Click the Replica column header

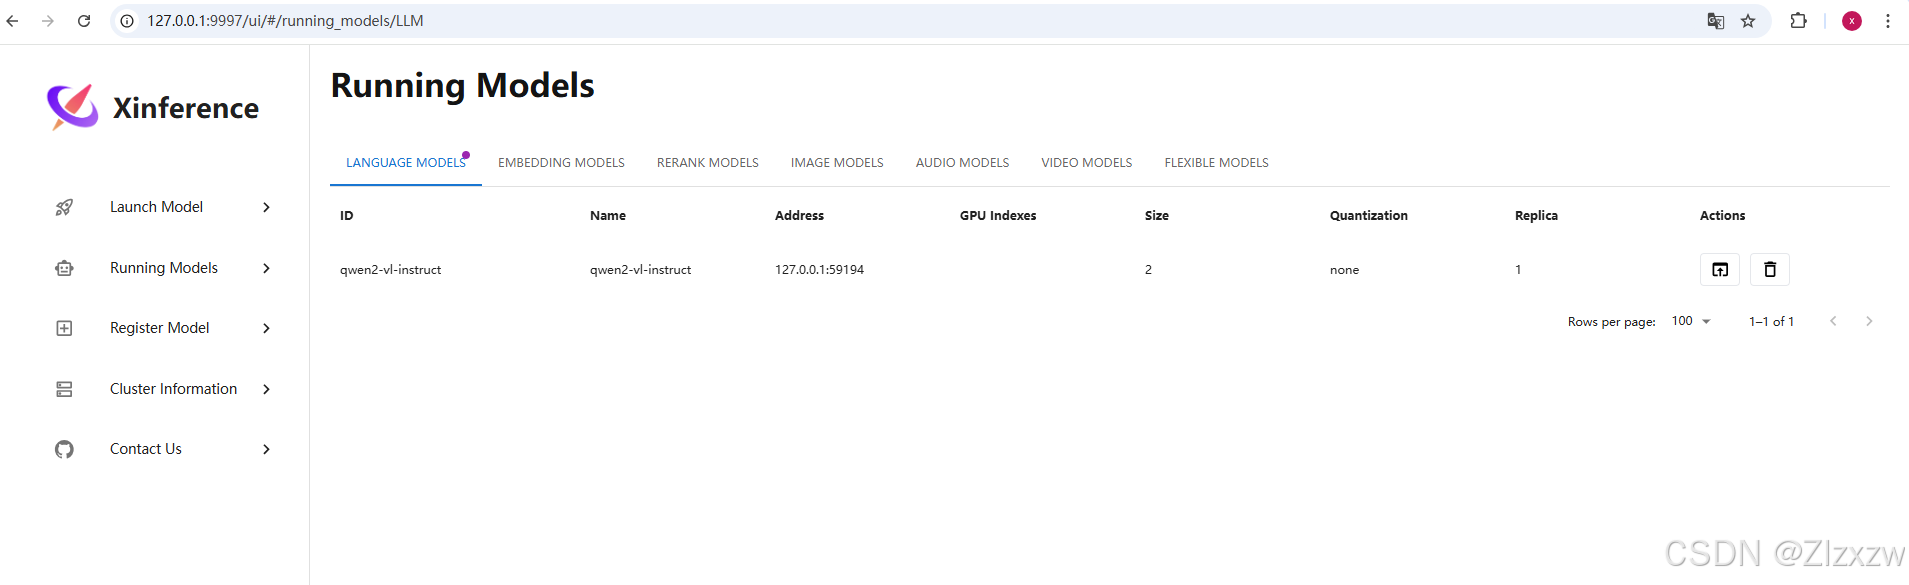1536,216
